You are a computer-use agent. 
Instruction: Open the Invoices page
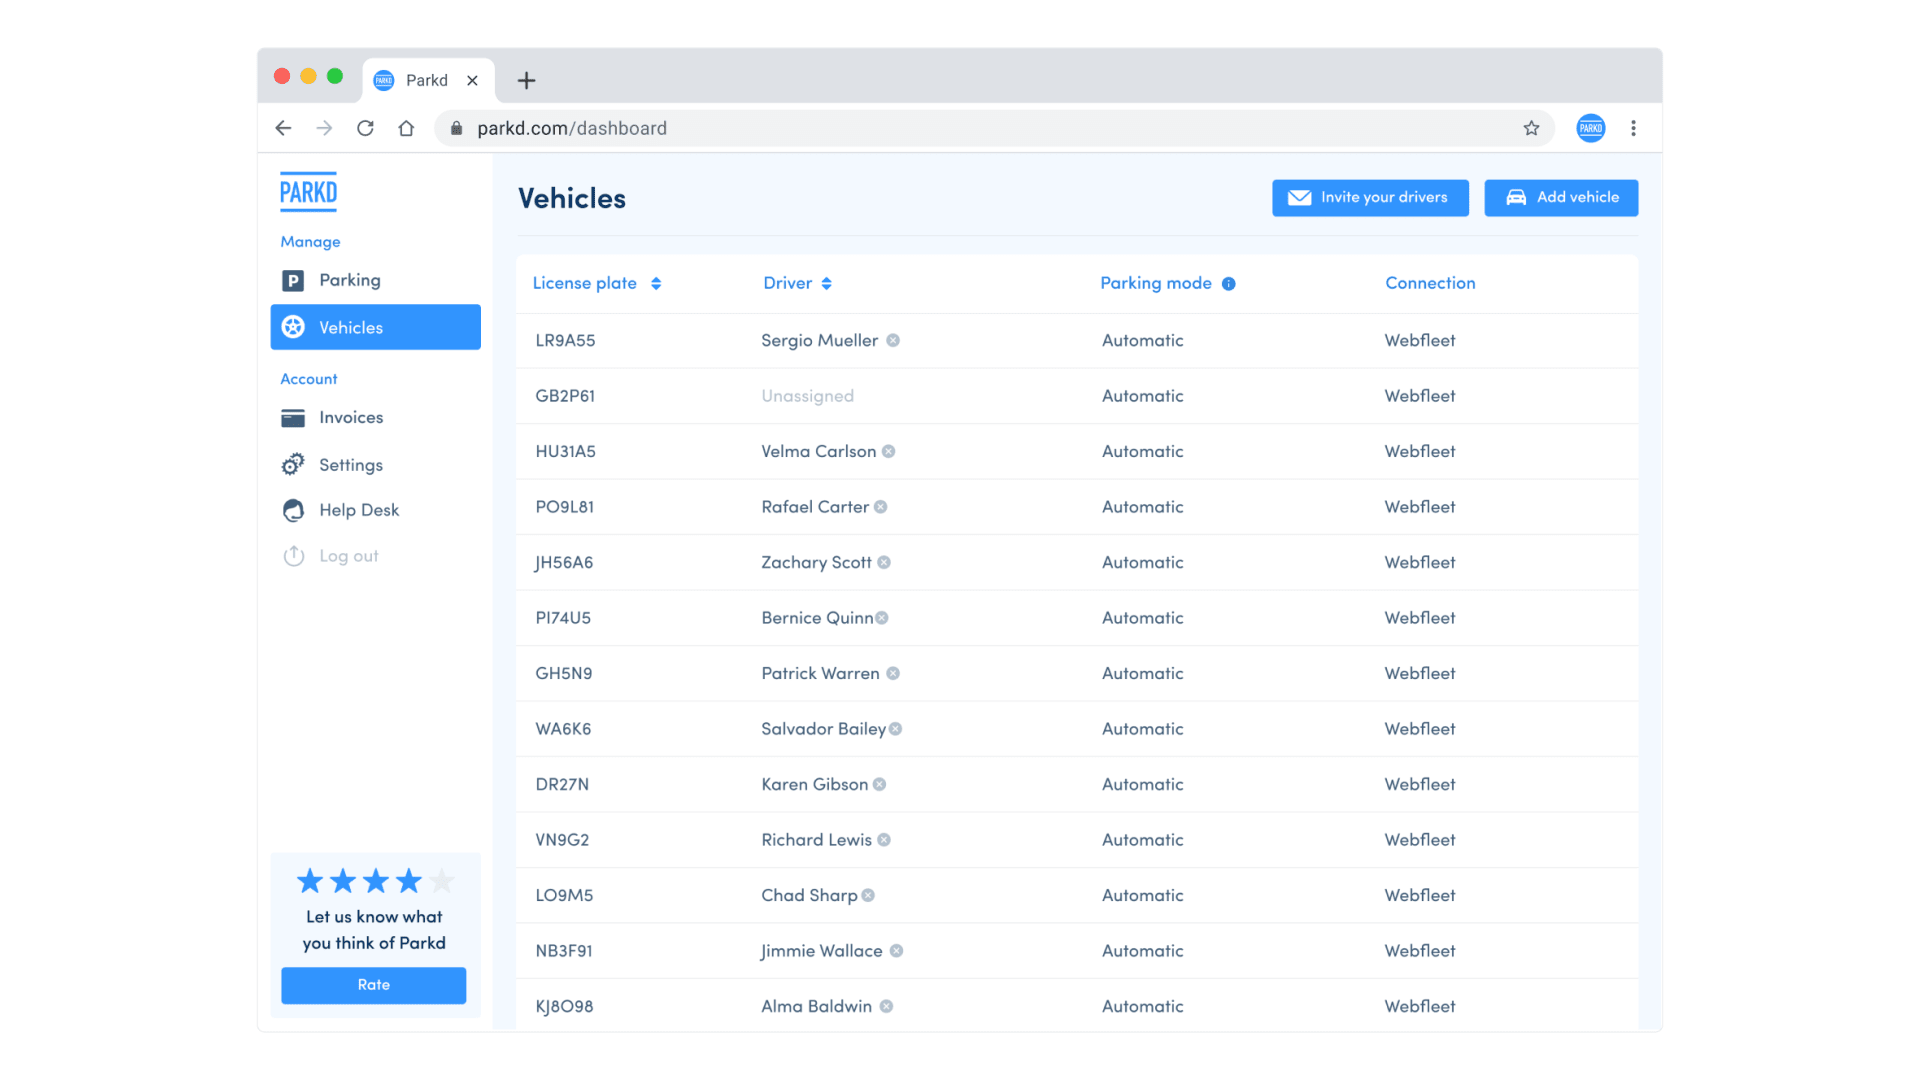(x=350, y=417)
